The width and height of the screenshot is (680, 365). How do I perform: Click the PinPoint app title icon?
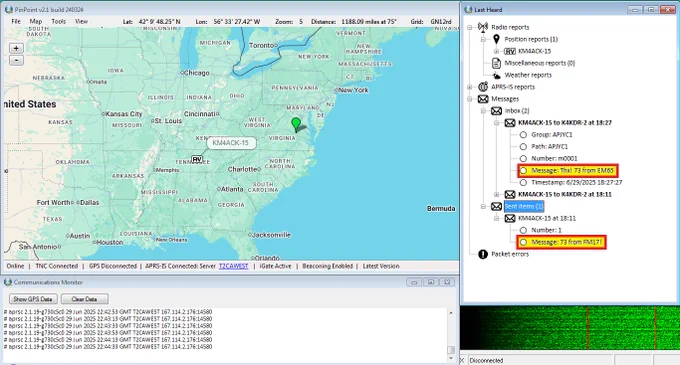(x=9, y=9)
